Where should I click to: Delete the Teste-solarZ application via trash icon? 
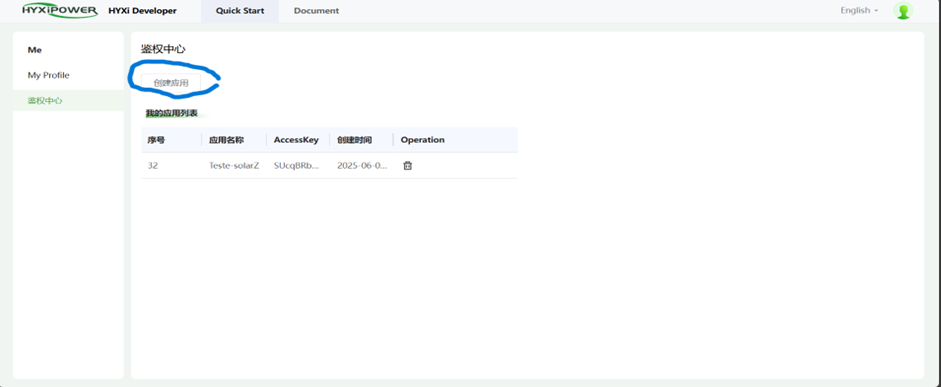coord(407,166)
